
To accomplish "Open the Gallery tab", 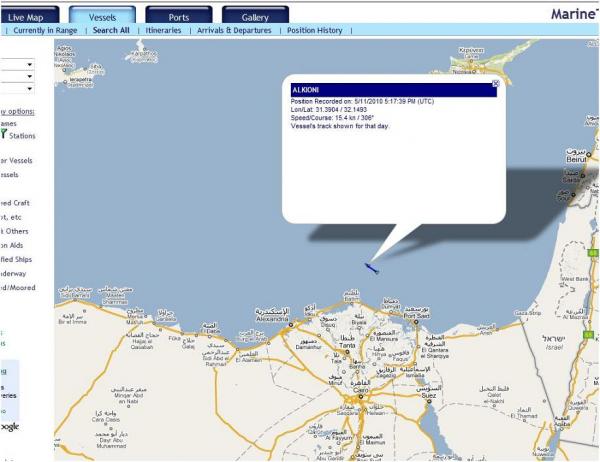I will (254, 15).
